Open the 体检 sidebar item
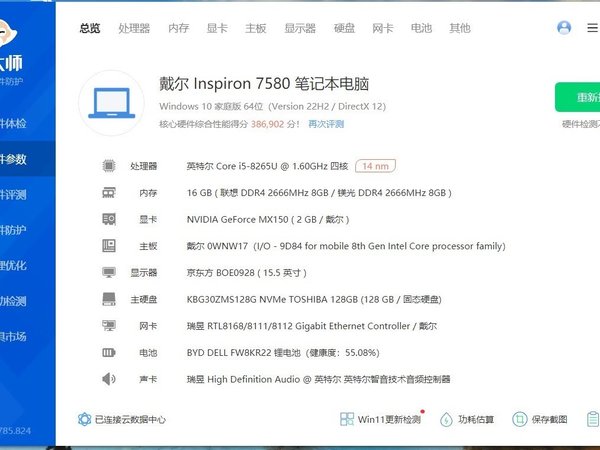 click(28, 123)
